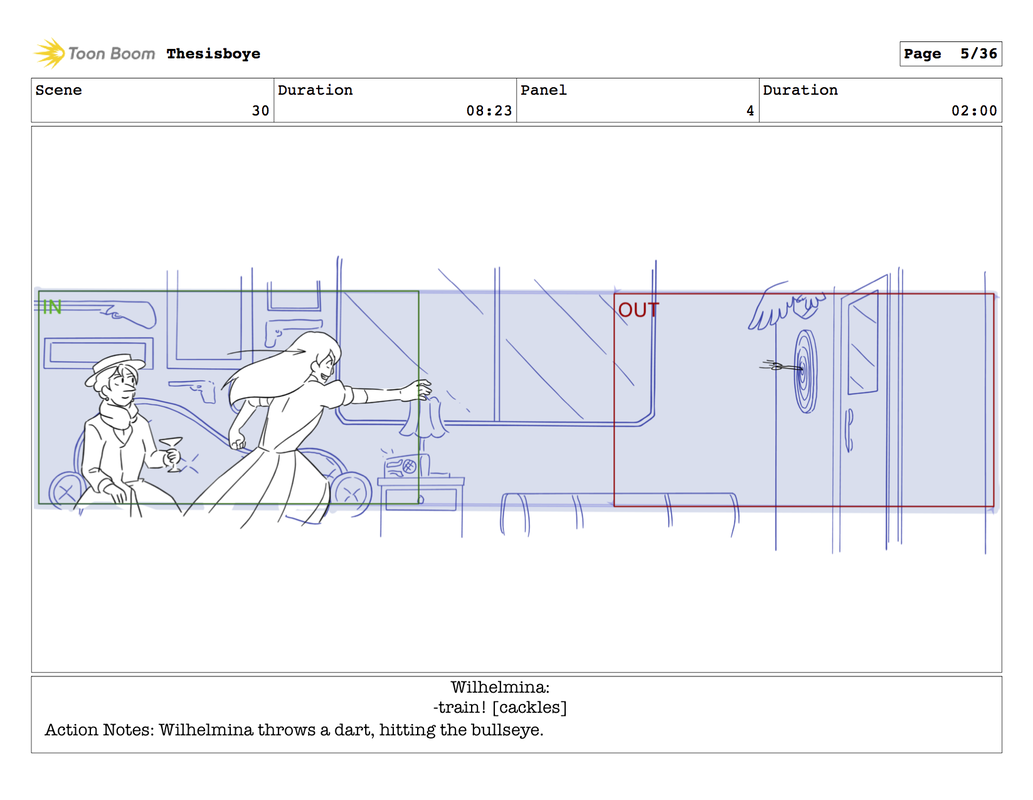This screenshot has width=1033, height=800.
Task: Click the green 'IN' camera frame label
Action: point(52,307)
